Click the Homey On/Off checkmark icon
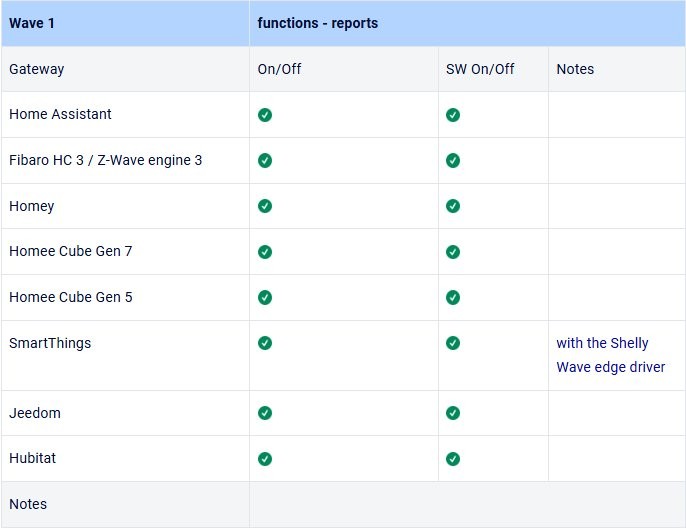686x530 pixels. pos(265,206)
